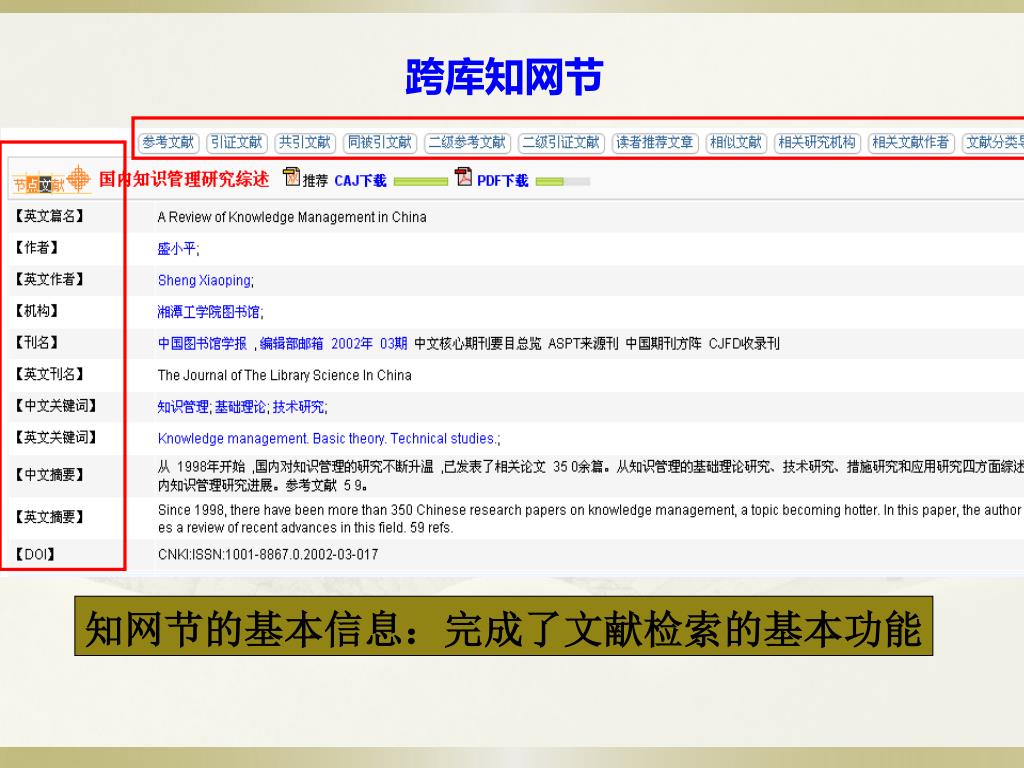Select the 【作者】 field label
The image size is (1024, 768).
(37, 248)
